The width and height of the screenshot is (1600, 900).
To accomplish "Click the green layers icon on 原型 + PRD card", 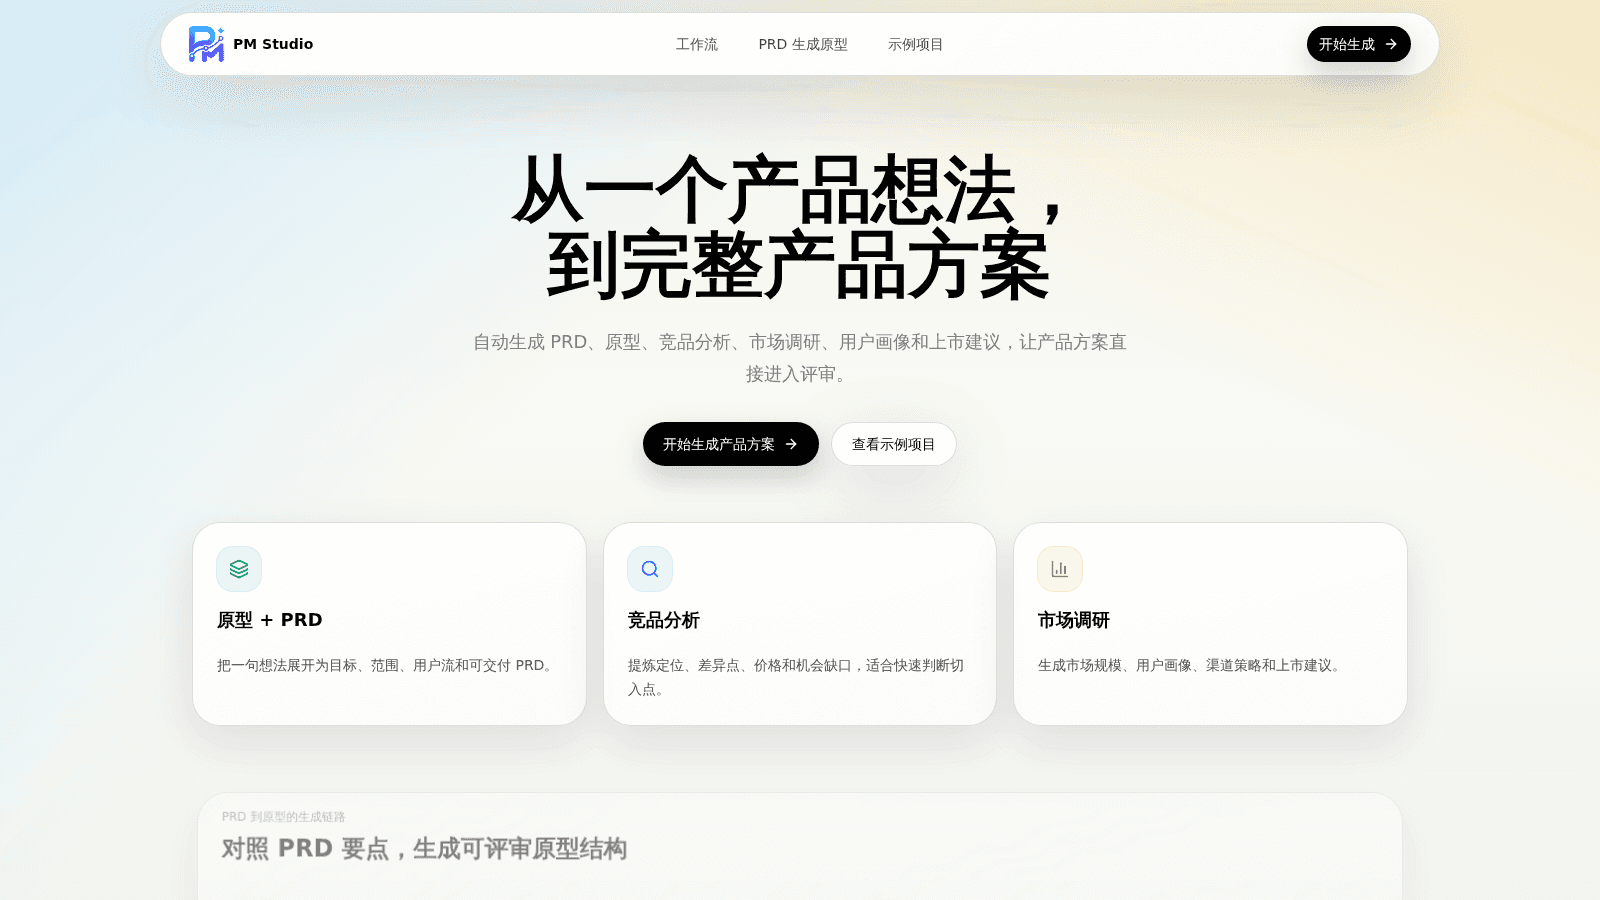I will 239,569.
